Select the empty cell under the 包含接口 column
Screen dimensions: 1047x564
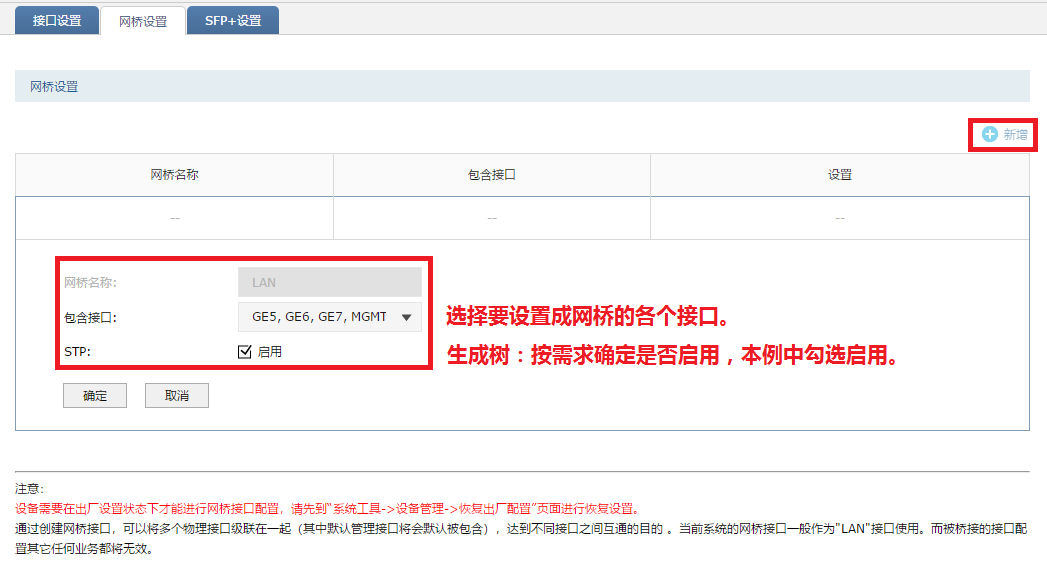point(492,218)
